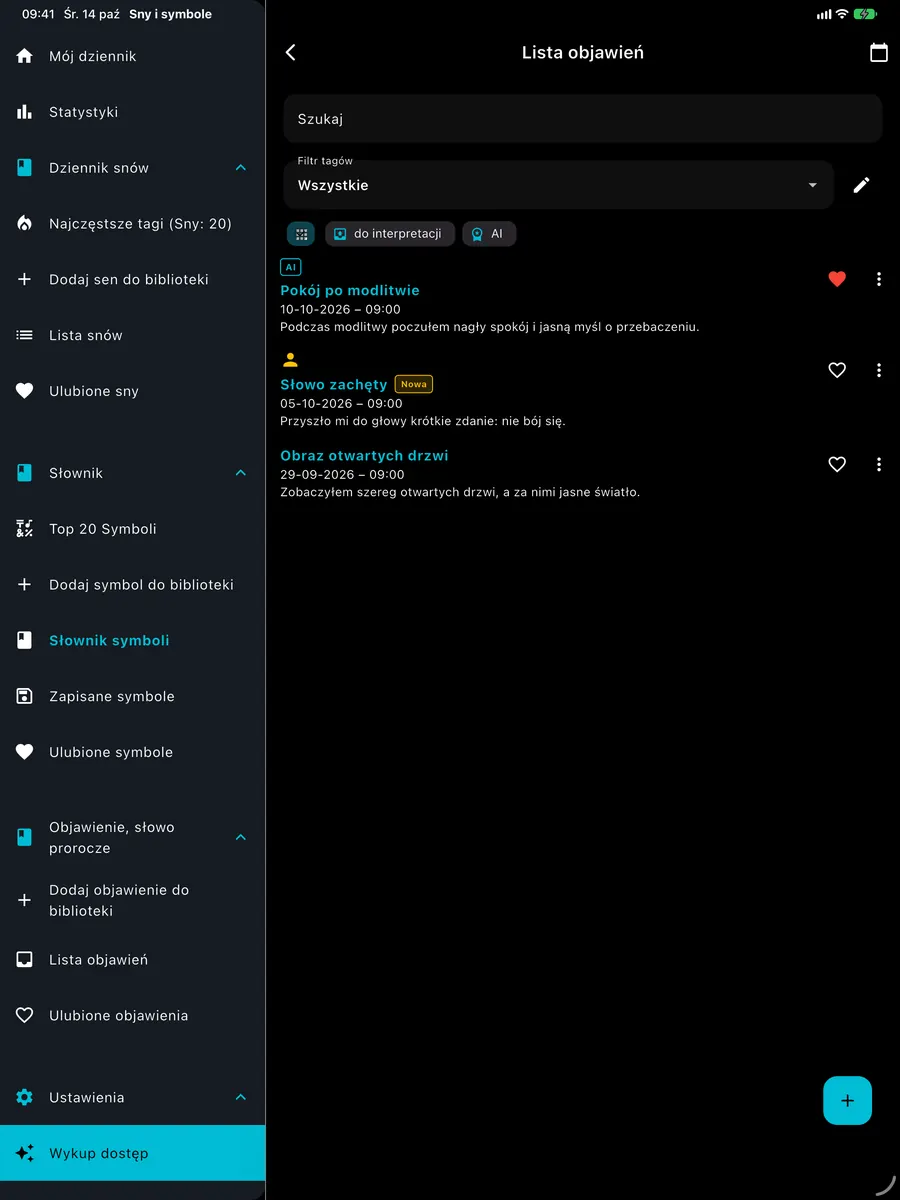Click the Szukaj search field
Viewport: 900px width, 1200px height.
583,119
